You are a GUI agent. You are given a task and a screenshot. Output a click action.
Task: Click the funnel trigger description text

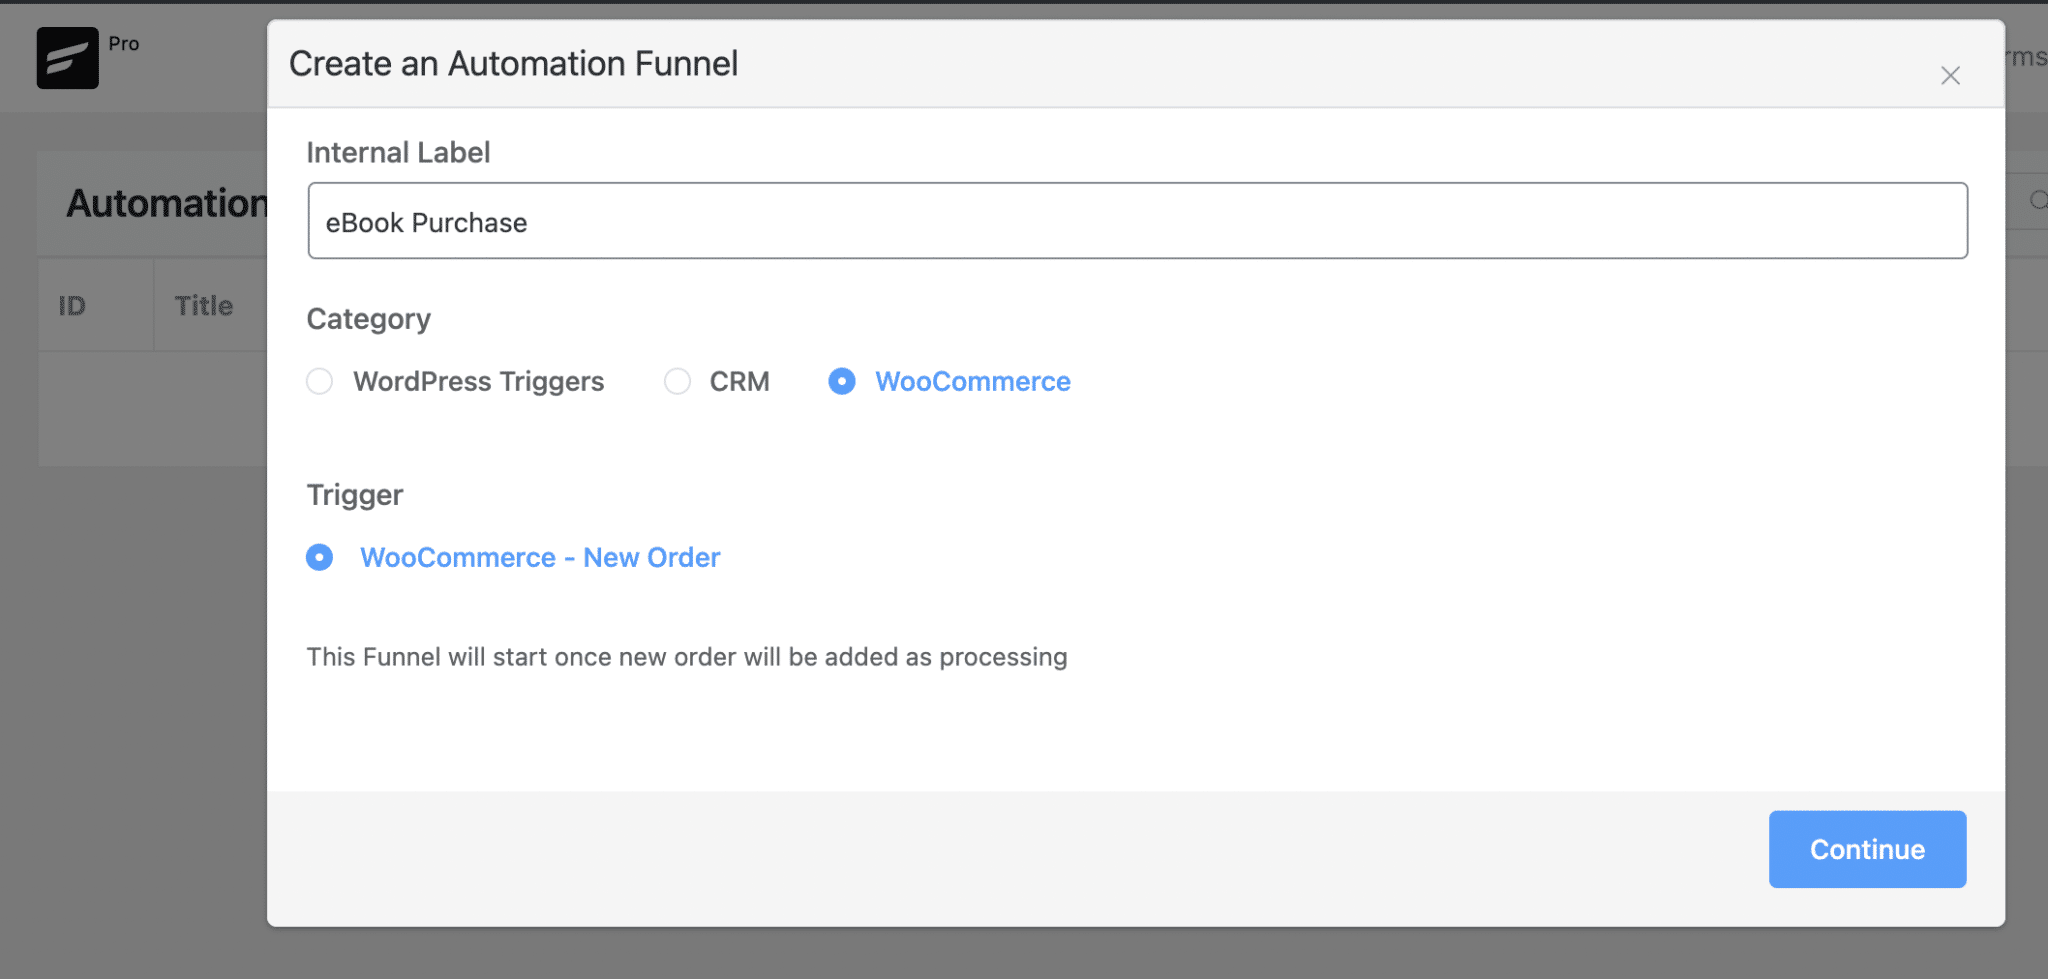[x=687, y=657]
